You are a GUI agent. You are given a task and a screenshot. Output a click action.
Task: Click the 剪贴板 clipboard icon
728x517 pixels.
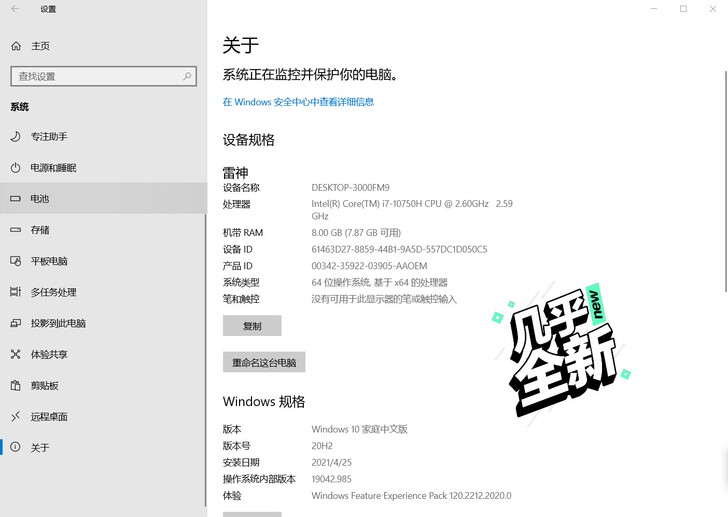click(15, 385)
